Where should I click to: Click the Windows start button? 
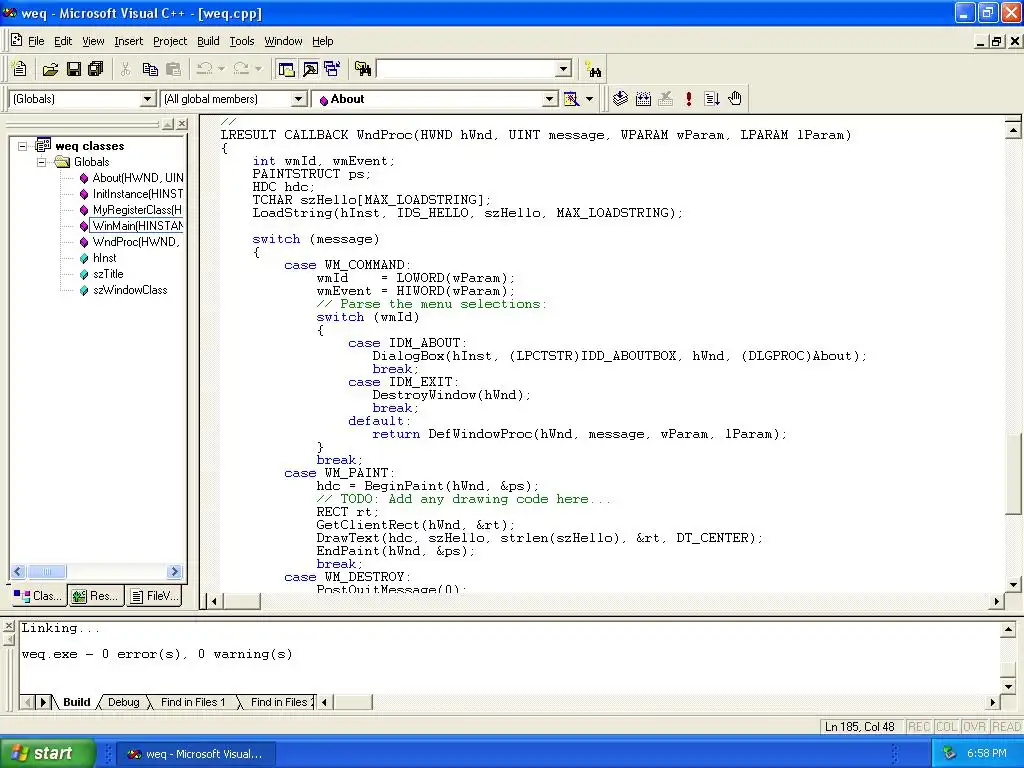[x=48, y=753]
